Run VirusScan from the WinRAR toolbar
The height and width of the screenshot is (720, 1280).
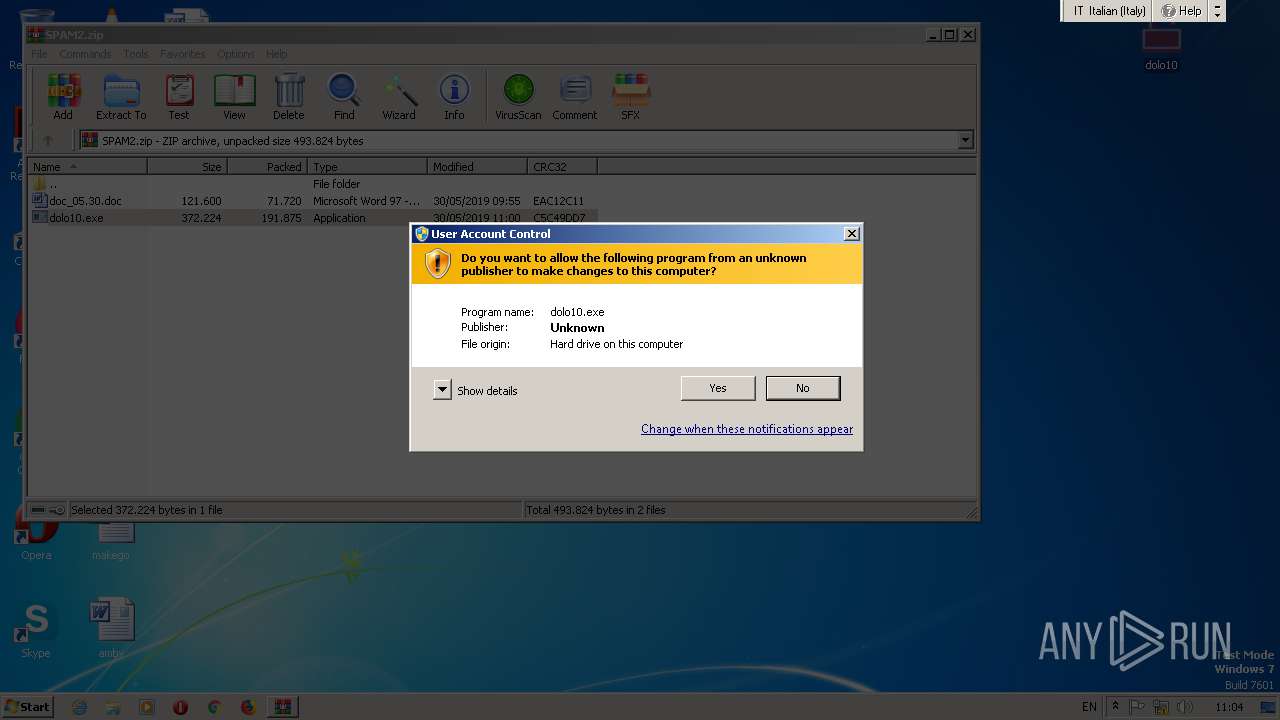tap(518, 97)
